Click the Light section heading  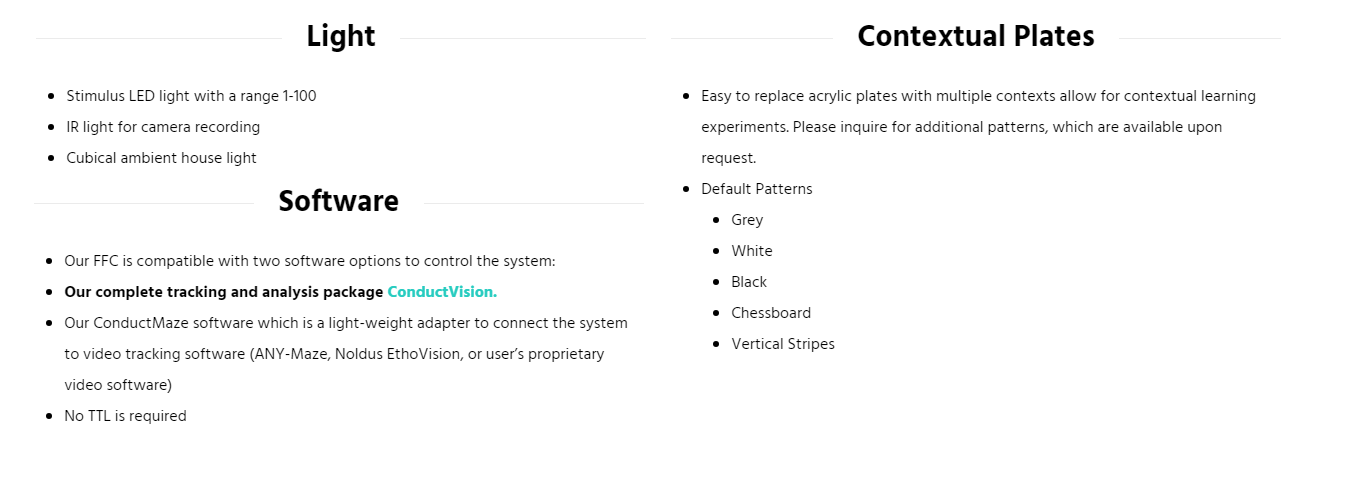341,37
